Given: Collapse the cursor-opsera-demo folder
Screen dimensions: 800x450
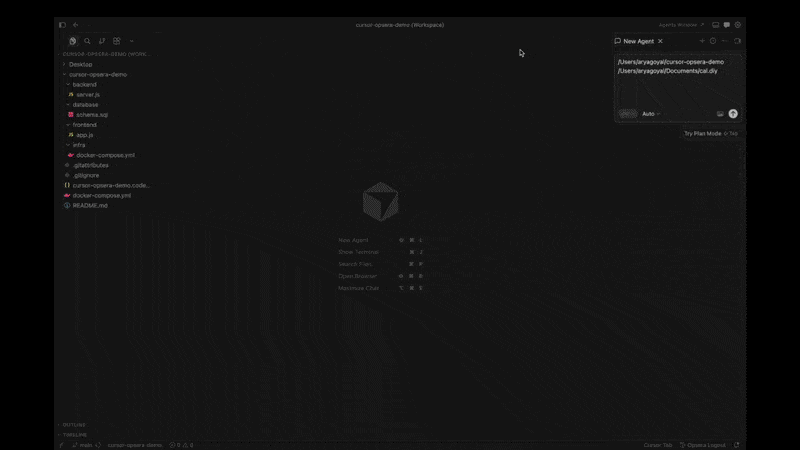Looking at the screenshot, I should [x=98, y=74].
